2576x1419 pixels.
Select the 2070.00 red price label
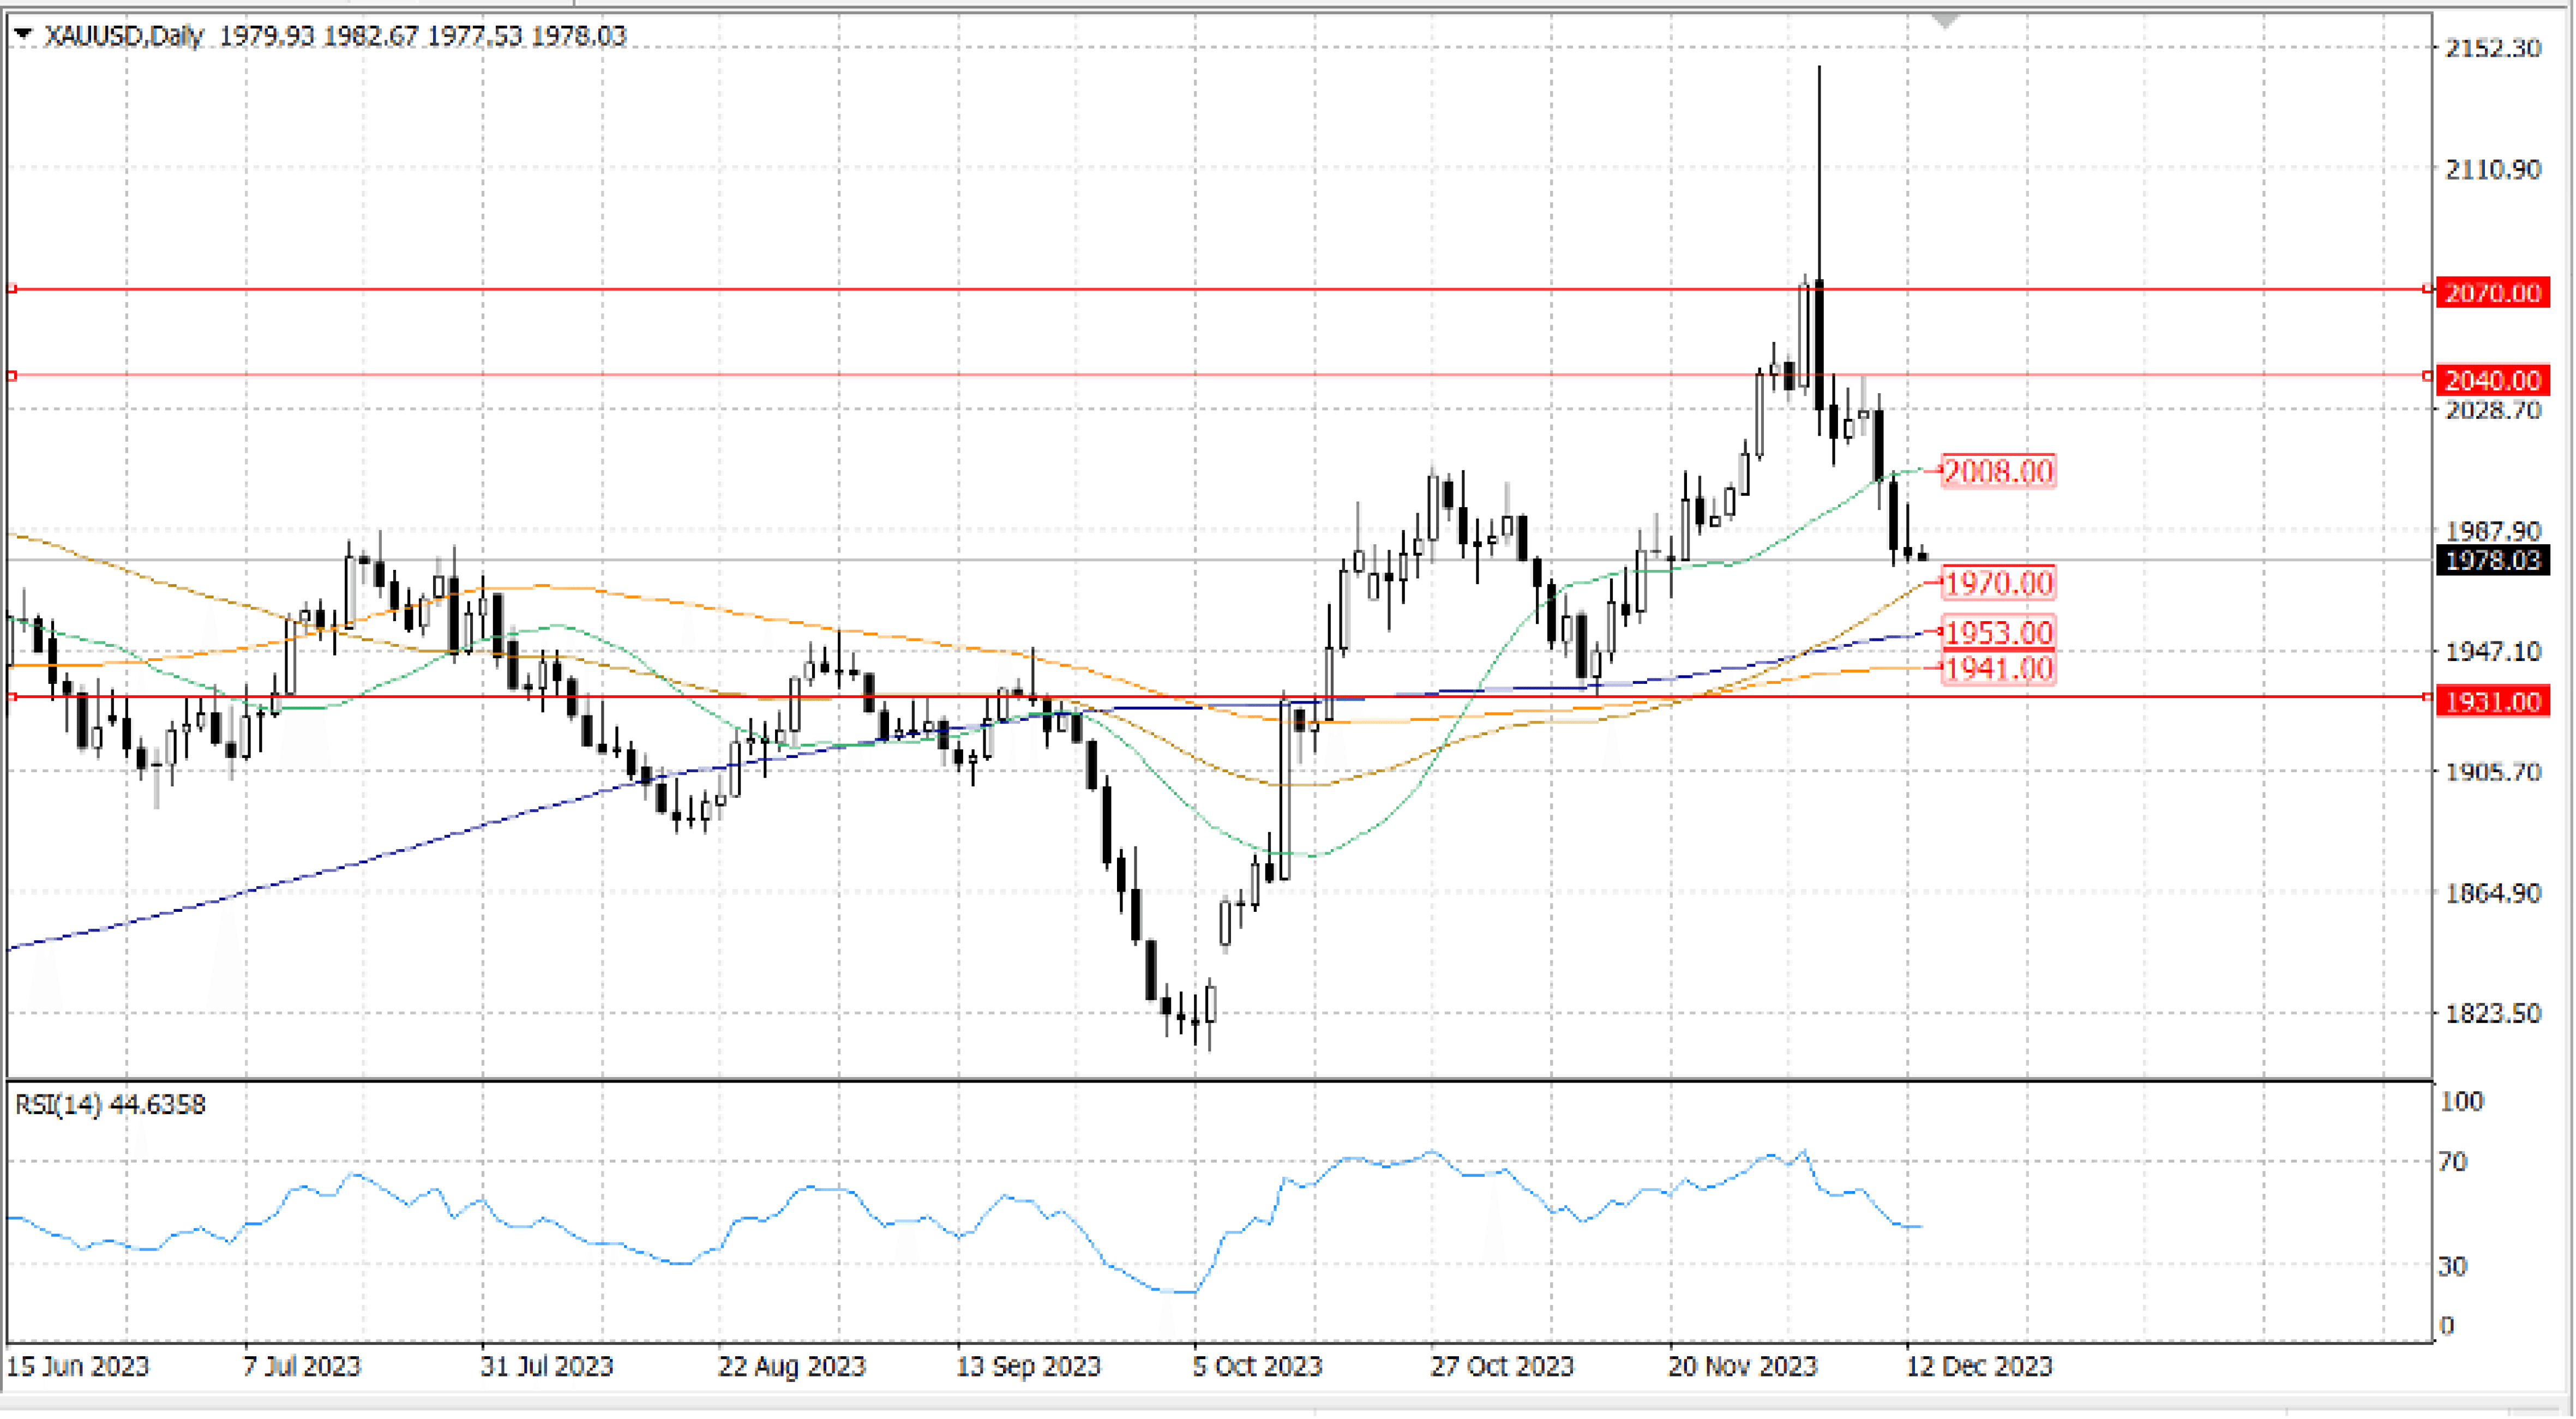coord(2492,293)
